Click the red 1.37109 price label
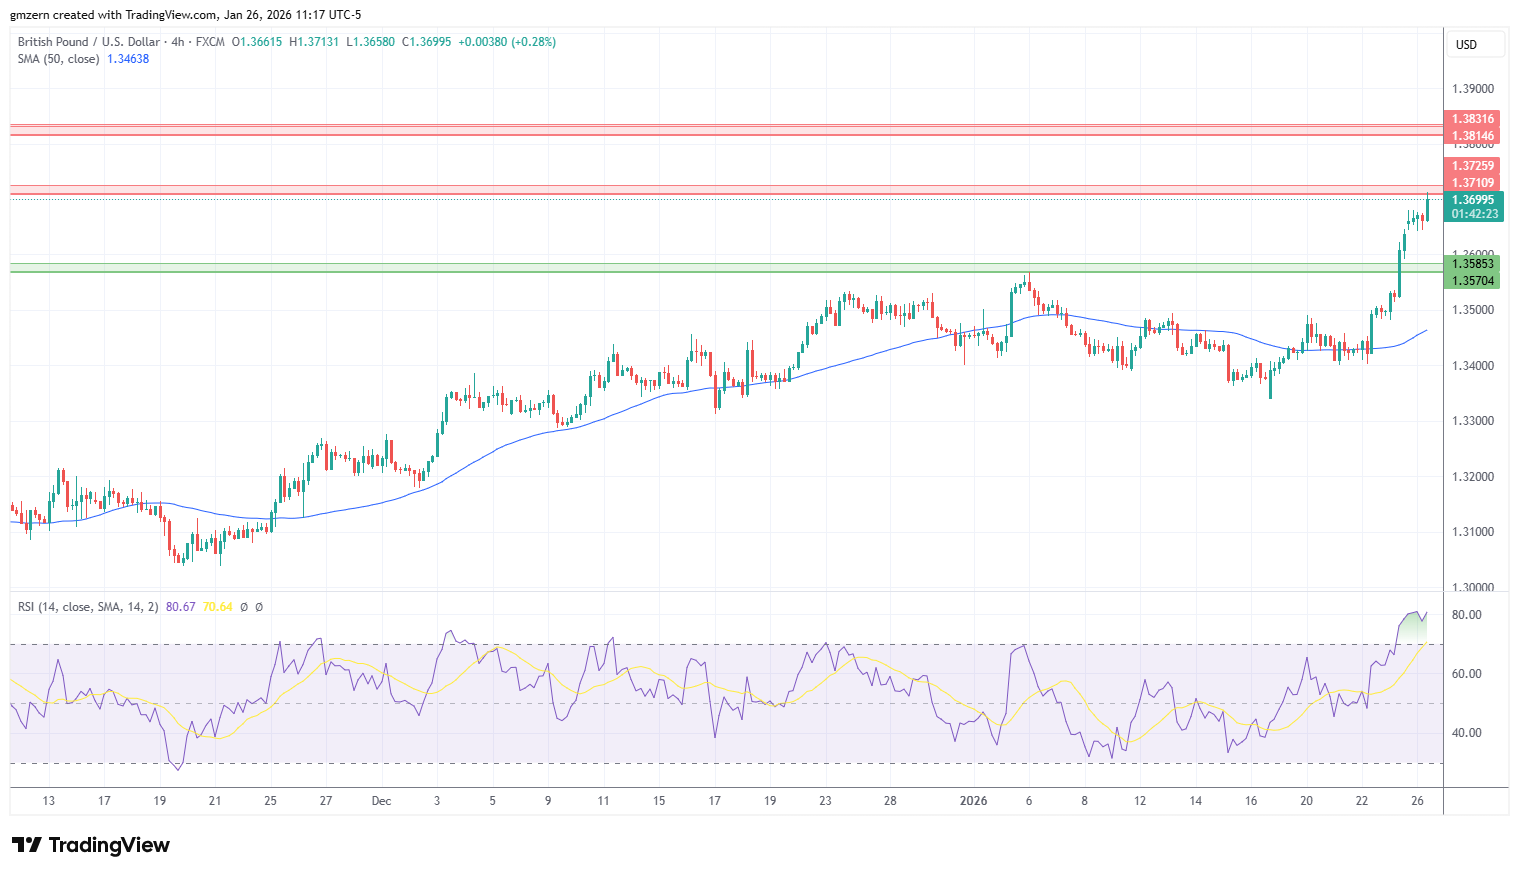This screenshot has height=875, width=1519. 1473,183
